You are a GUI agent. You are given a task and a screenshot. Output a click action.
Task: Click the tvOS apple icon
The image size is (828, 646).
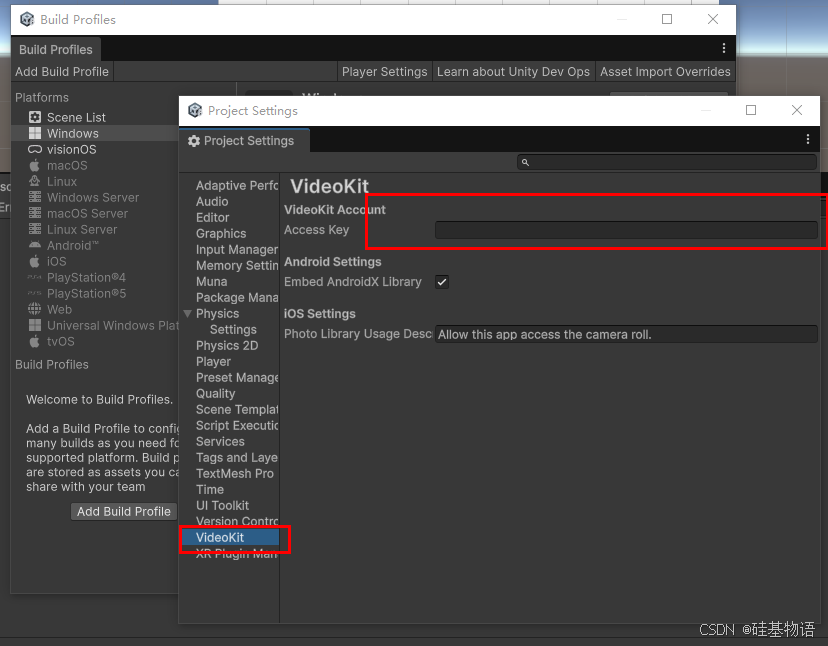(x=35, y=341)
